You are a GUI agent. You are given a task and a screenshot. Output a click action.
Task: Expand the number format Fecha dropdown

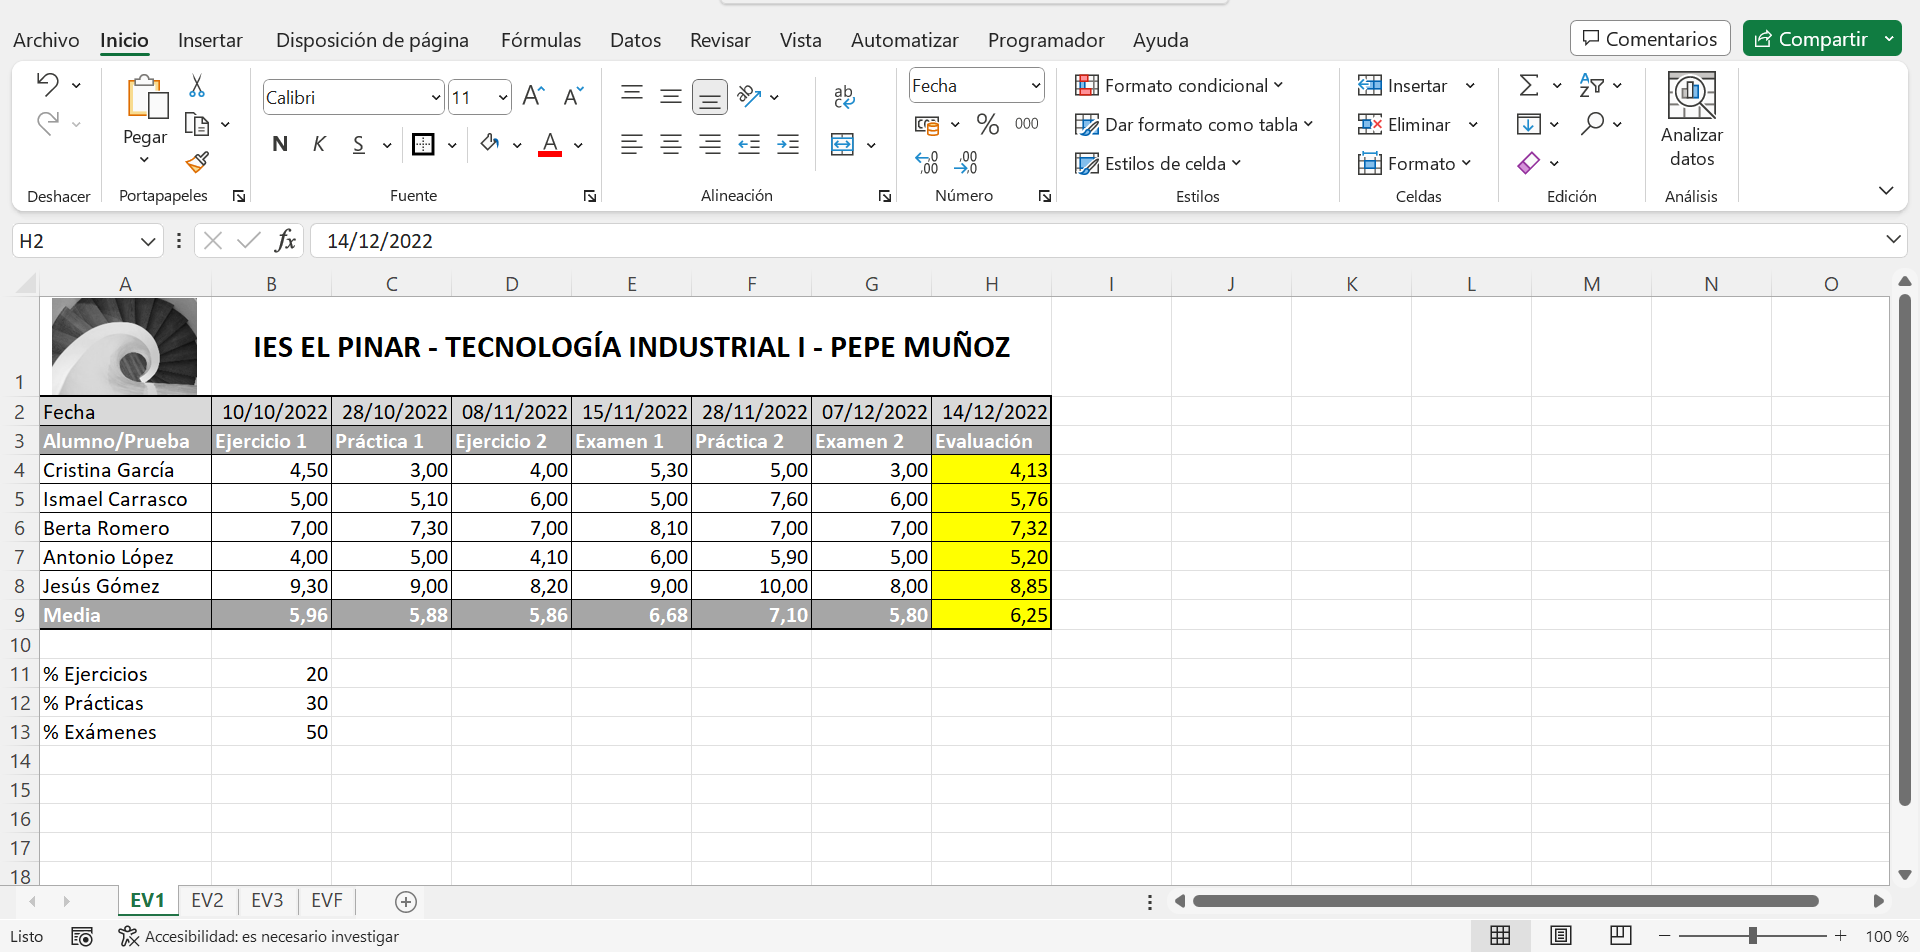click(x=1035, y=86)
